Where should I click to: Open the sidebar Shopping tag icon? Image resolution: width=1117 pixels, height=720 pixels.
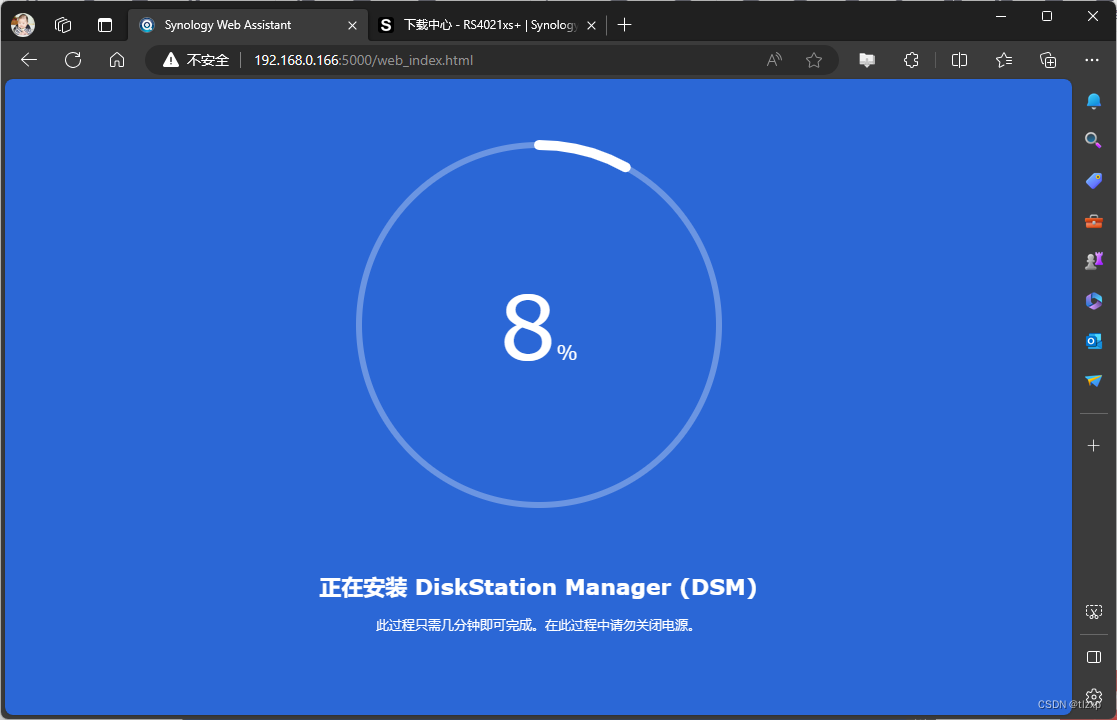[1093, 180]
